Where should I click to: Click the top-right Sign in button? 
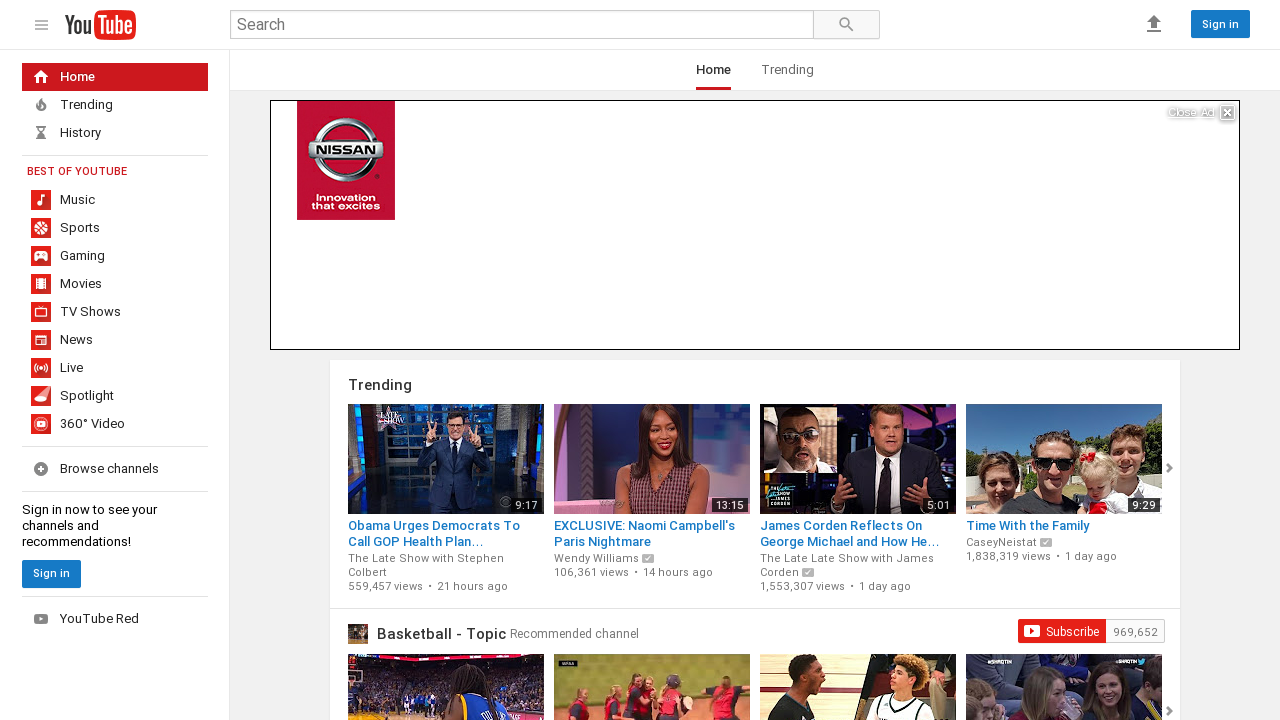(1220, 24)
